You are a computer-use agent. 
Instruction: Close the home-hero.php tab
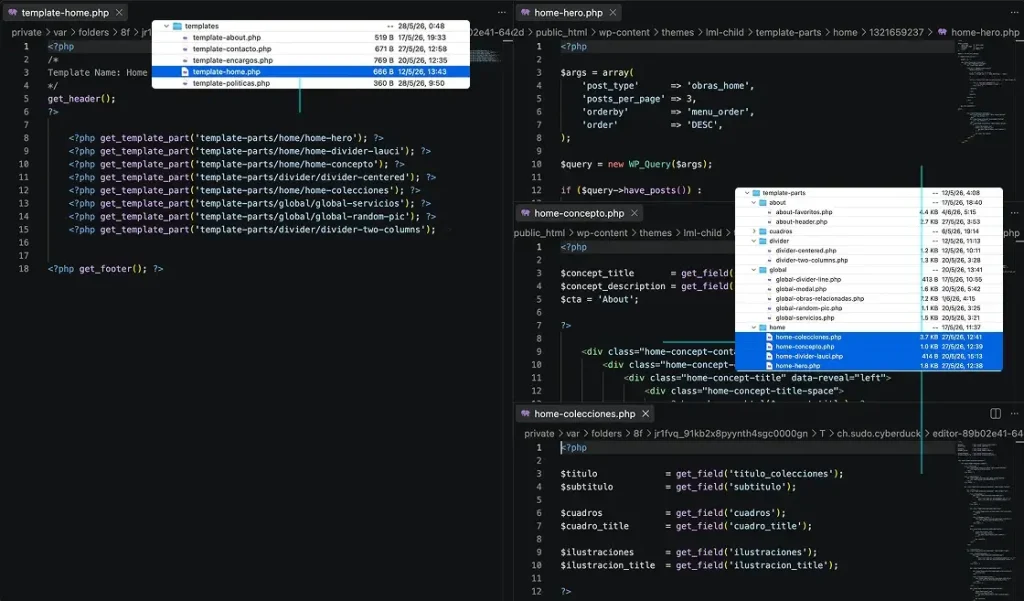pos(613,12)
